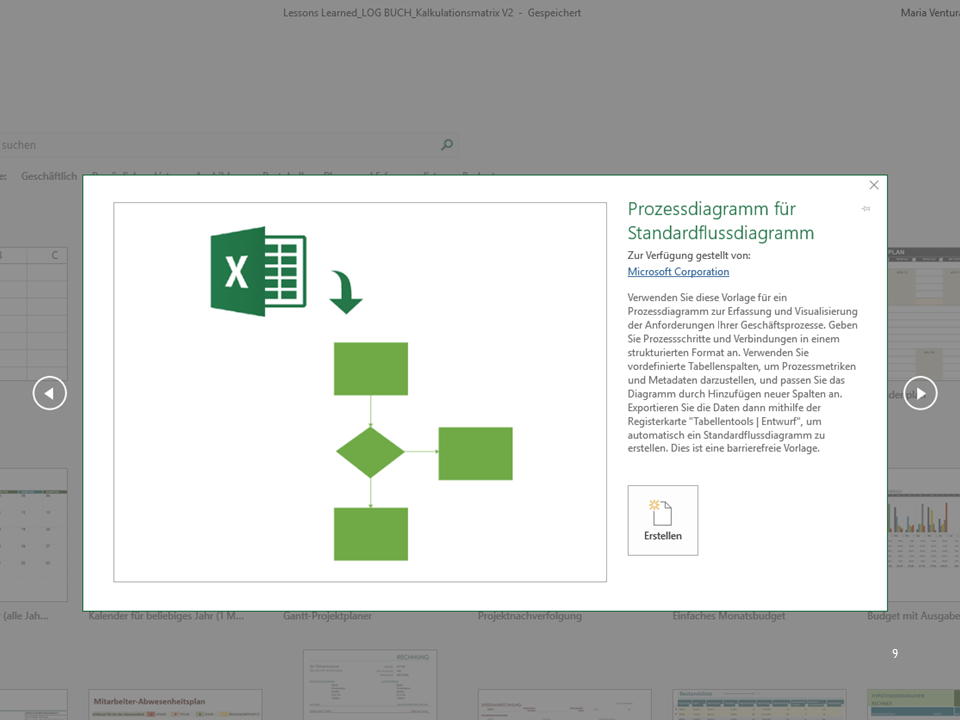960x720 pixels.
Task: Open Kalender für beliebiges Jahr template
Action: [x=166, y=616]
